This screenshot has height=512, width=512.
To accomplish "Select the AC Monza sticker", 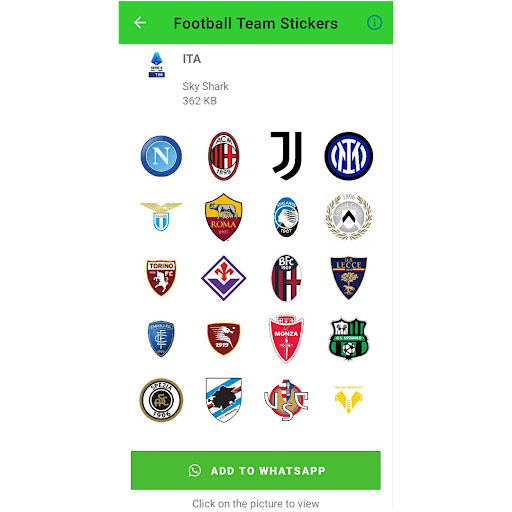I will [x=286, y=338].
